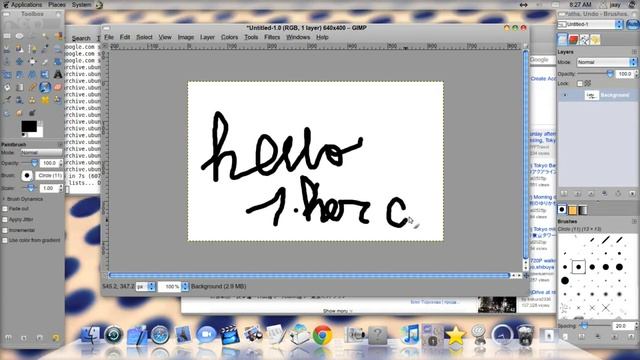Select the Ellipse Select tool

point(19,36)
